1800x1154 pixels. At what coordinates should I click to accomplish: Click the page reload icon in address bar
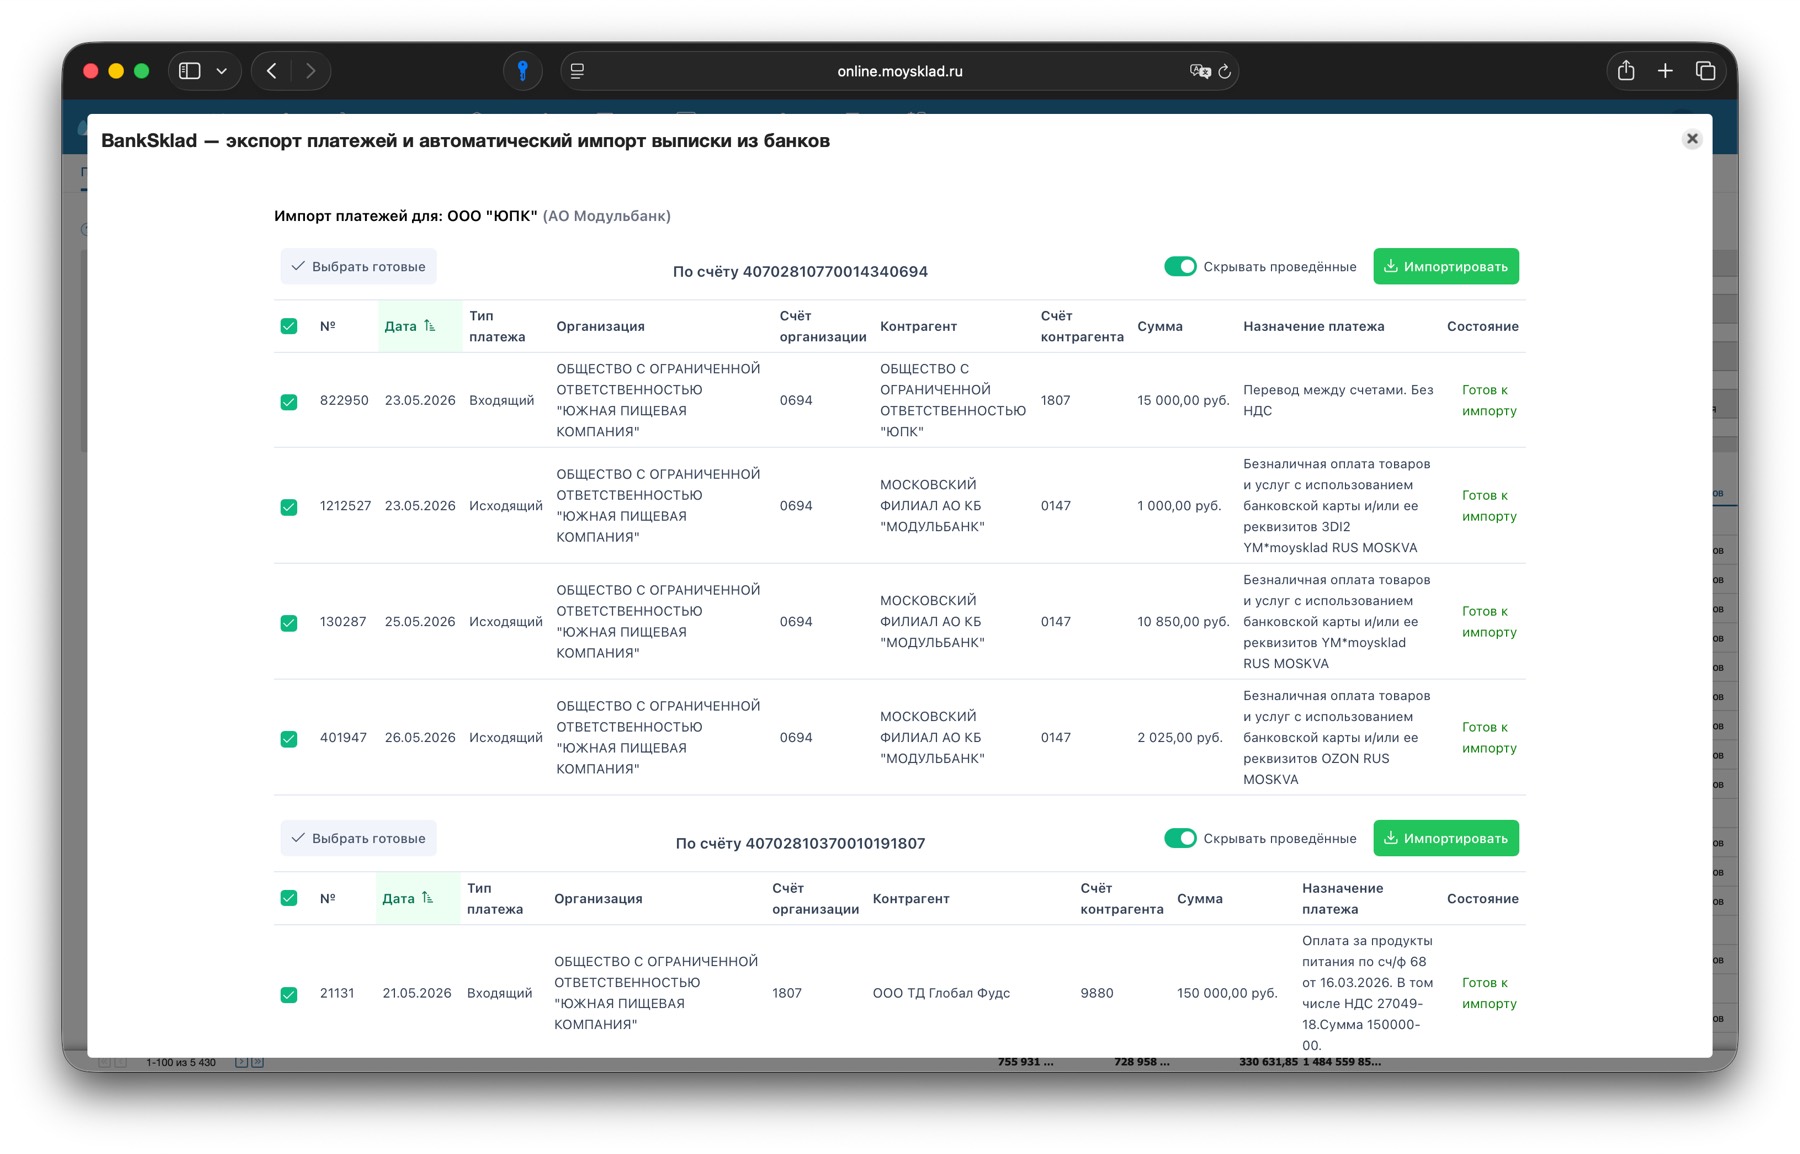[x=1224, y=71]
